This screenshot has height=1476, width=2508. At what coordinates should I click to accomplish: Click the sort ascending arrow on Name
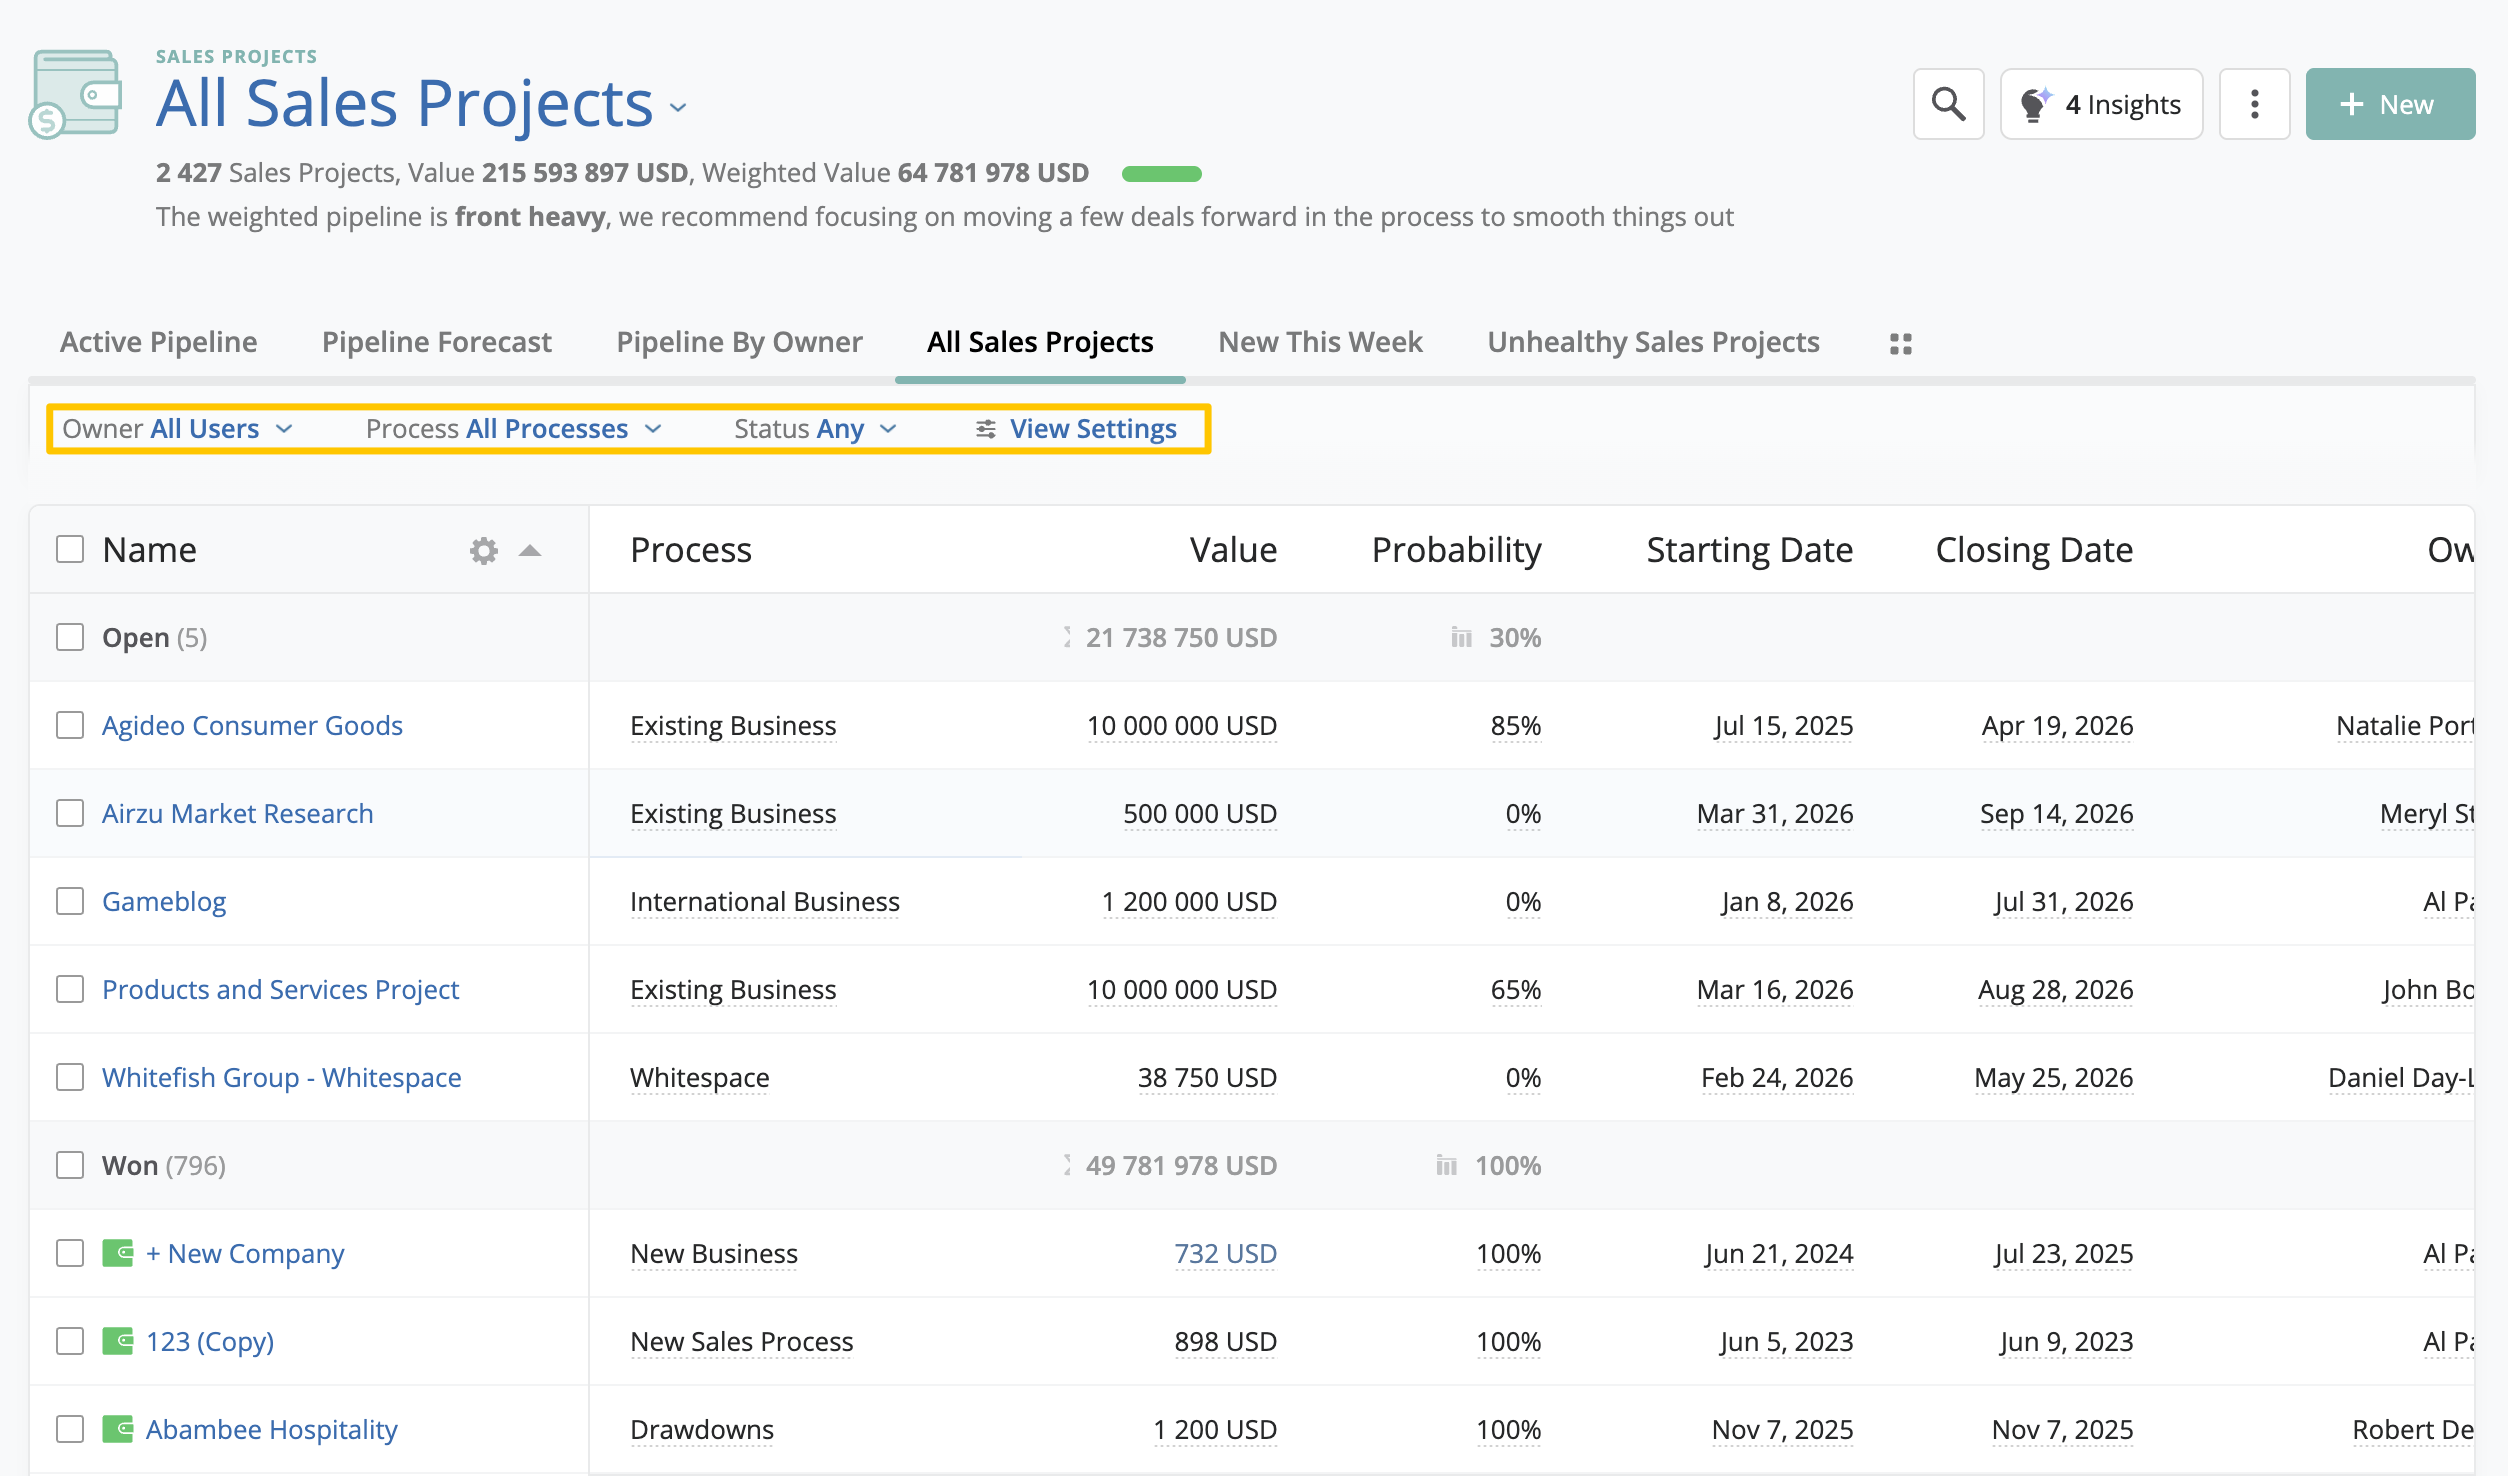530,550
